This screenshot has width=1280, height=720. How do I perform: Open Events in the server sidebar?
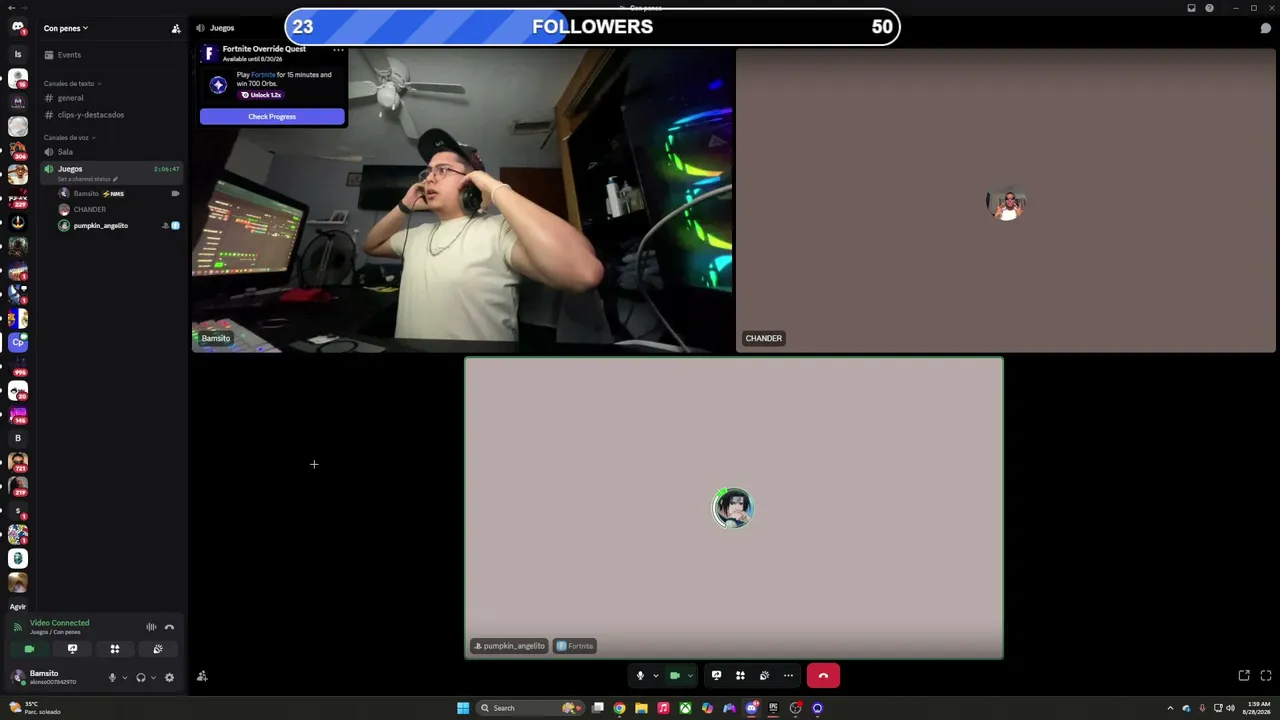click(69, 55)
